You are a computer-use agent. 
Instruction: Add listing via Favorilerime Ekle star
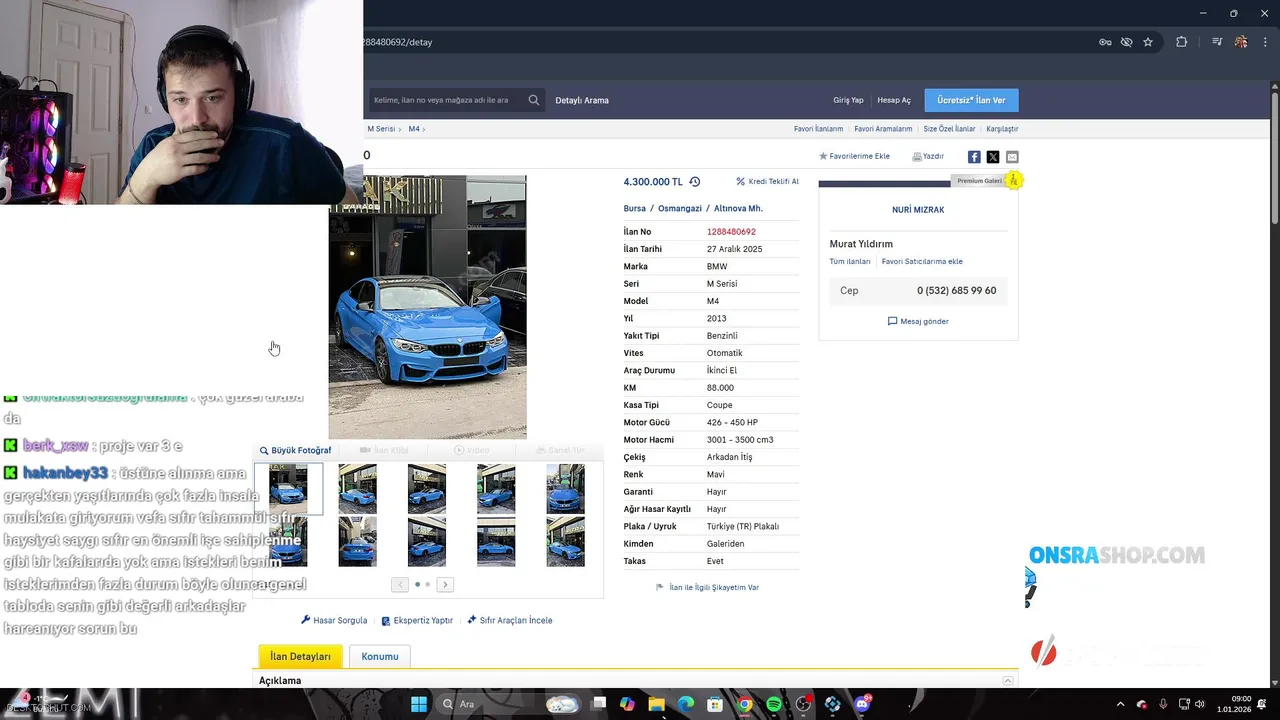[854, 156]
